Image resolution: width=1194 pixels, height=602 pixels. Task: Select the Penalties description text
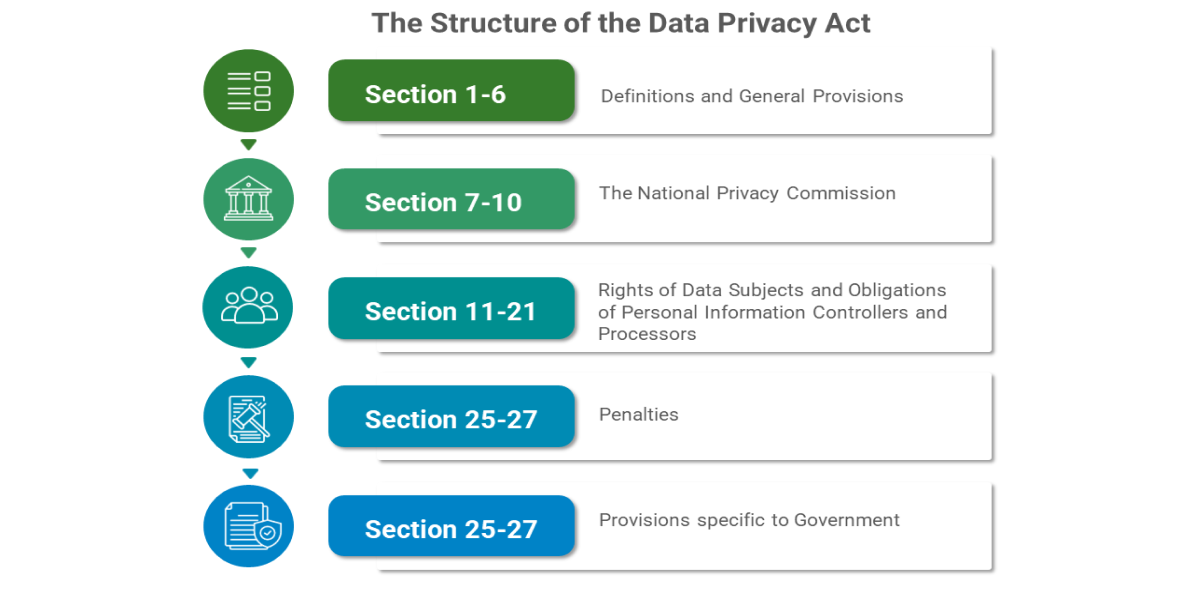point(638,415)
